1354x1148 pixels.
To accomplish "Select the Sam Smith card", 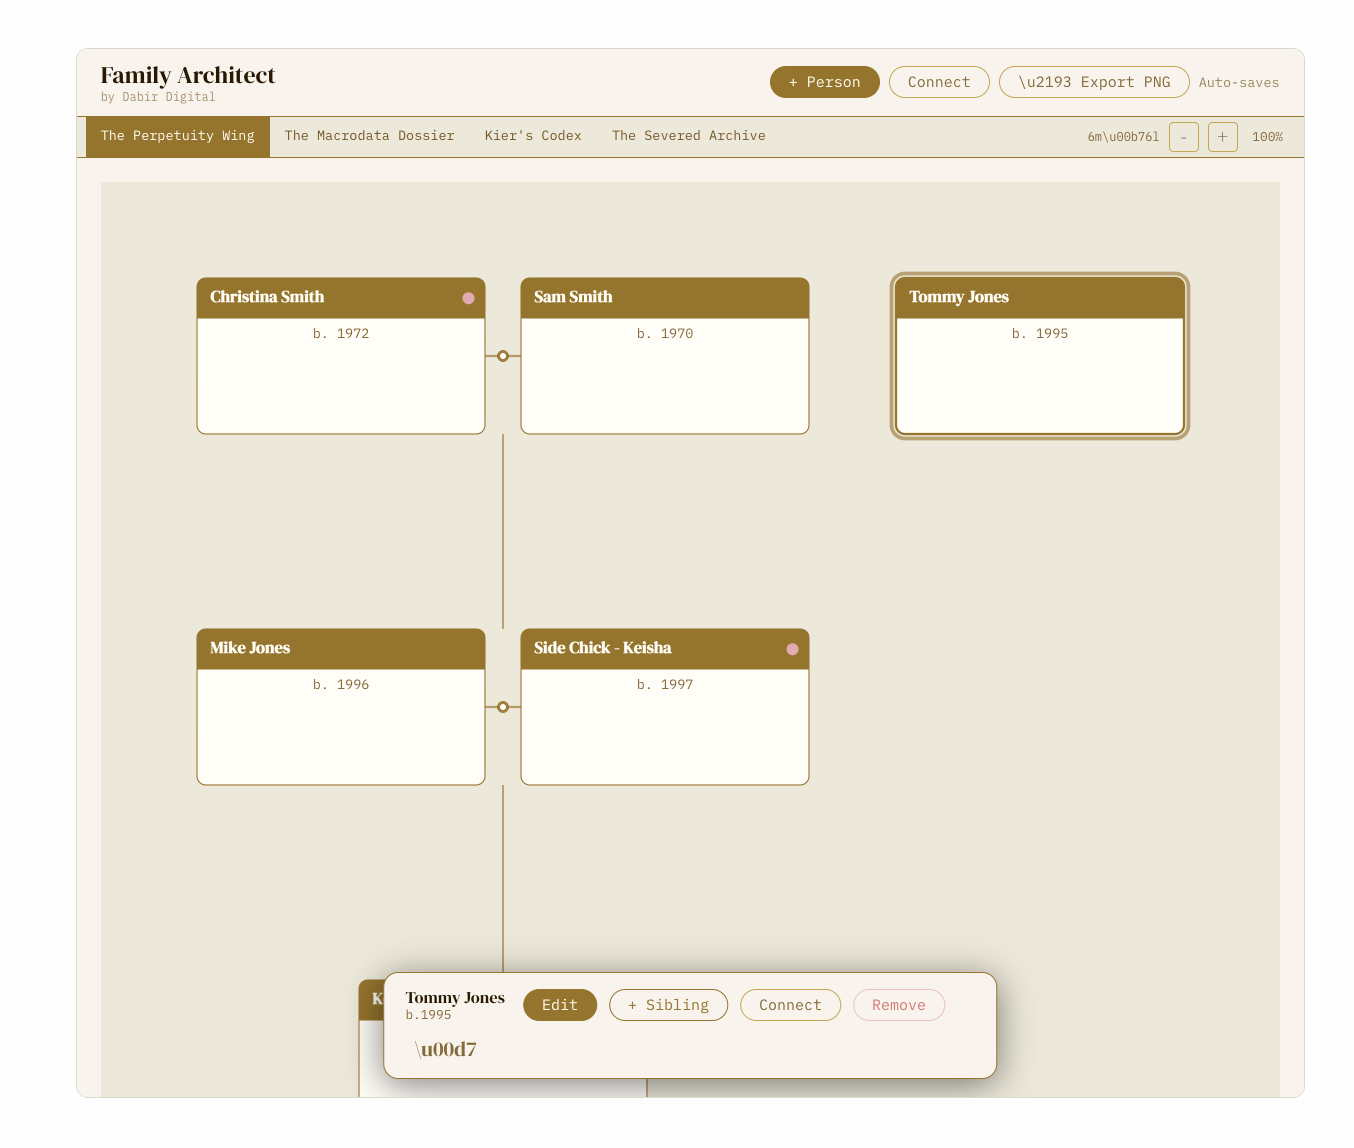I will pyautogui.click(x=665, y=356).
